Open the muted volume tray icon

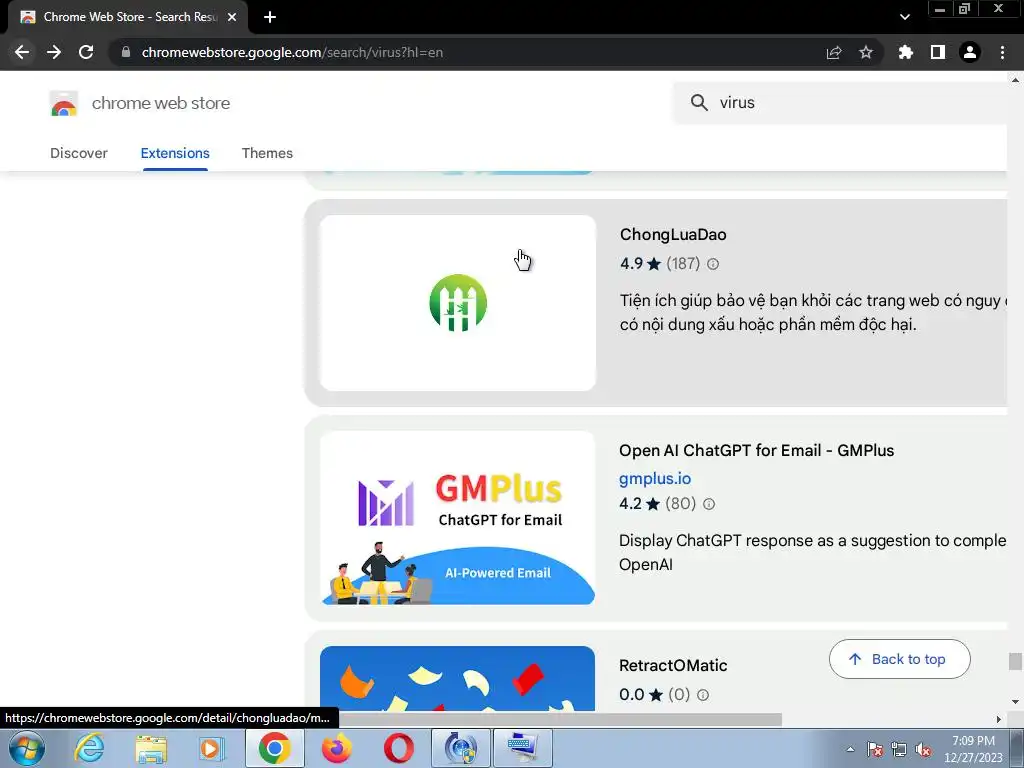[923, 749]
